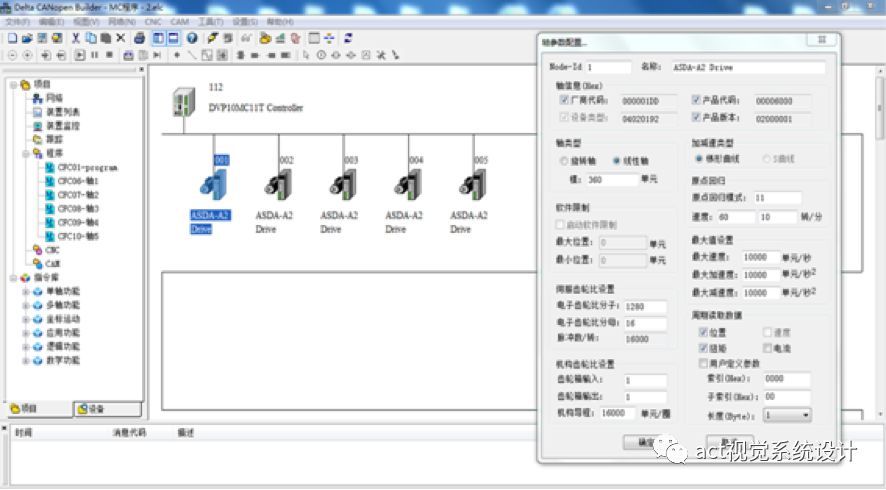Viewport: 886px width, 490px height.
Task: Expand the 逻辑功能 tree node
Action: [x=26, y=347]
